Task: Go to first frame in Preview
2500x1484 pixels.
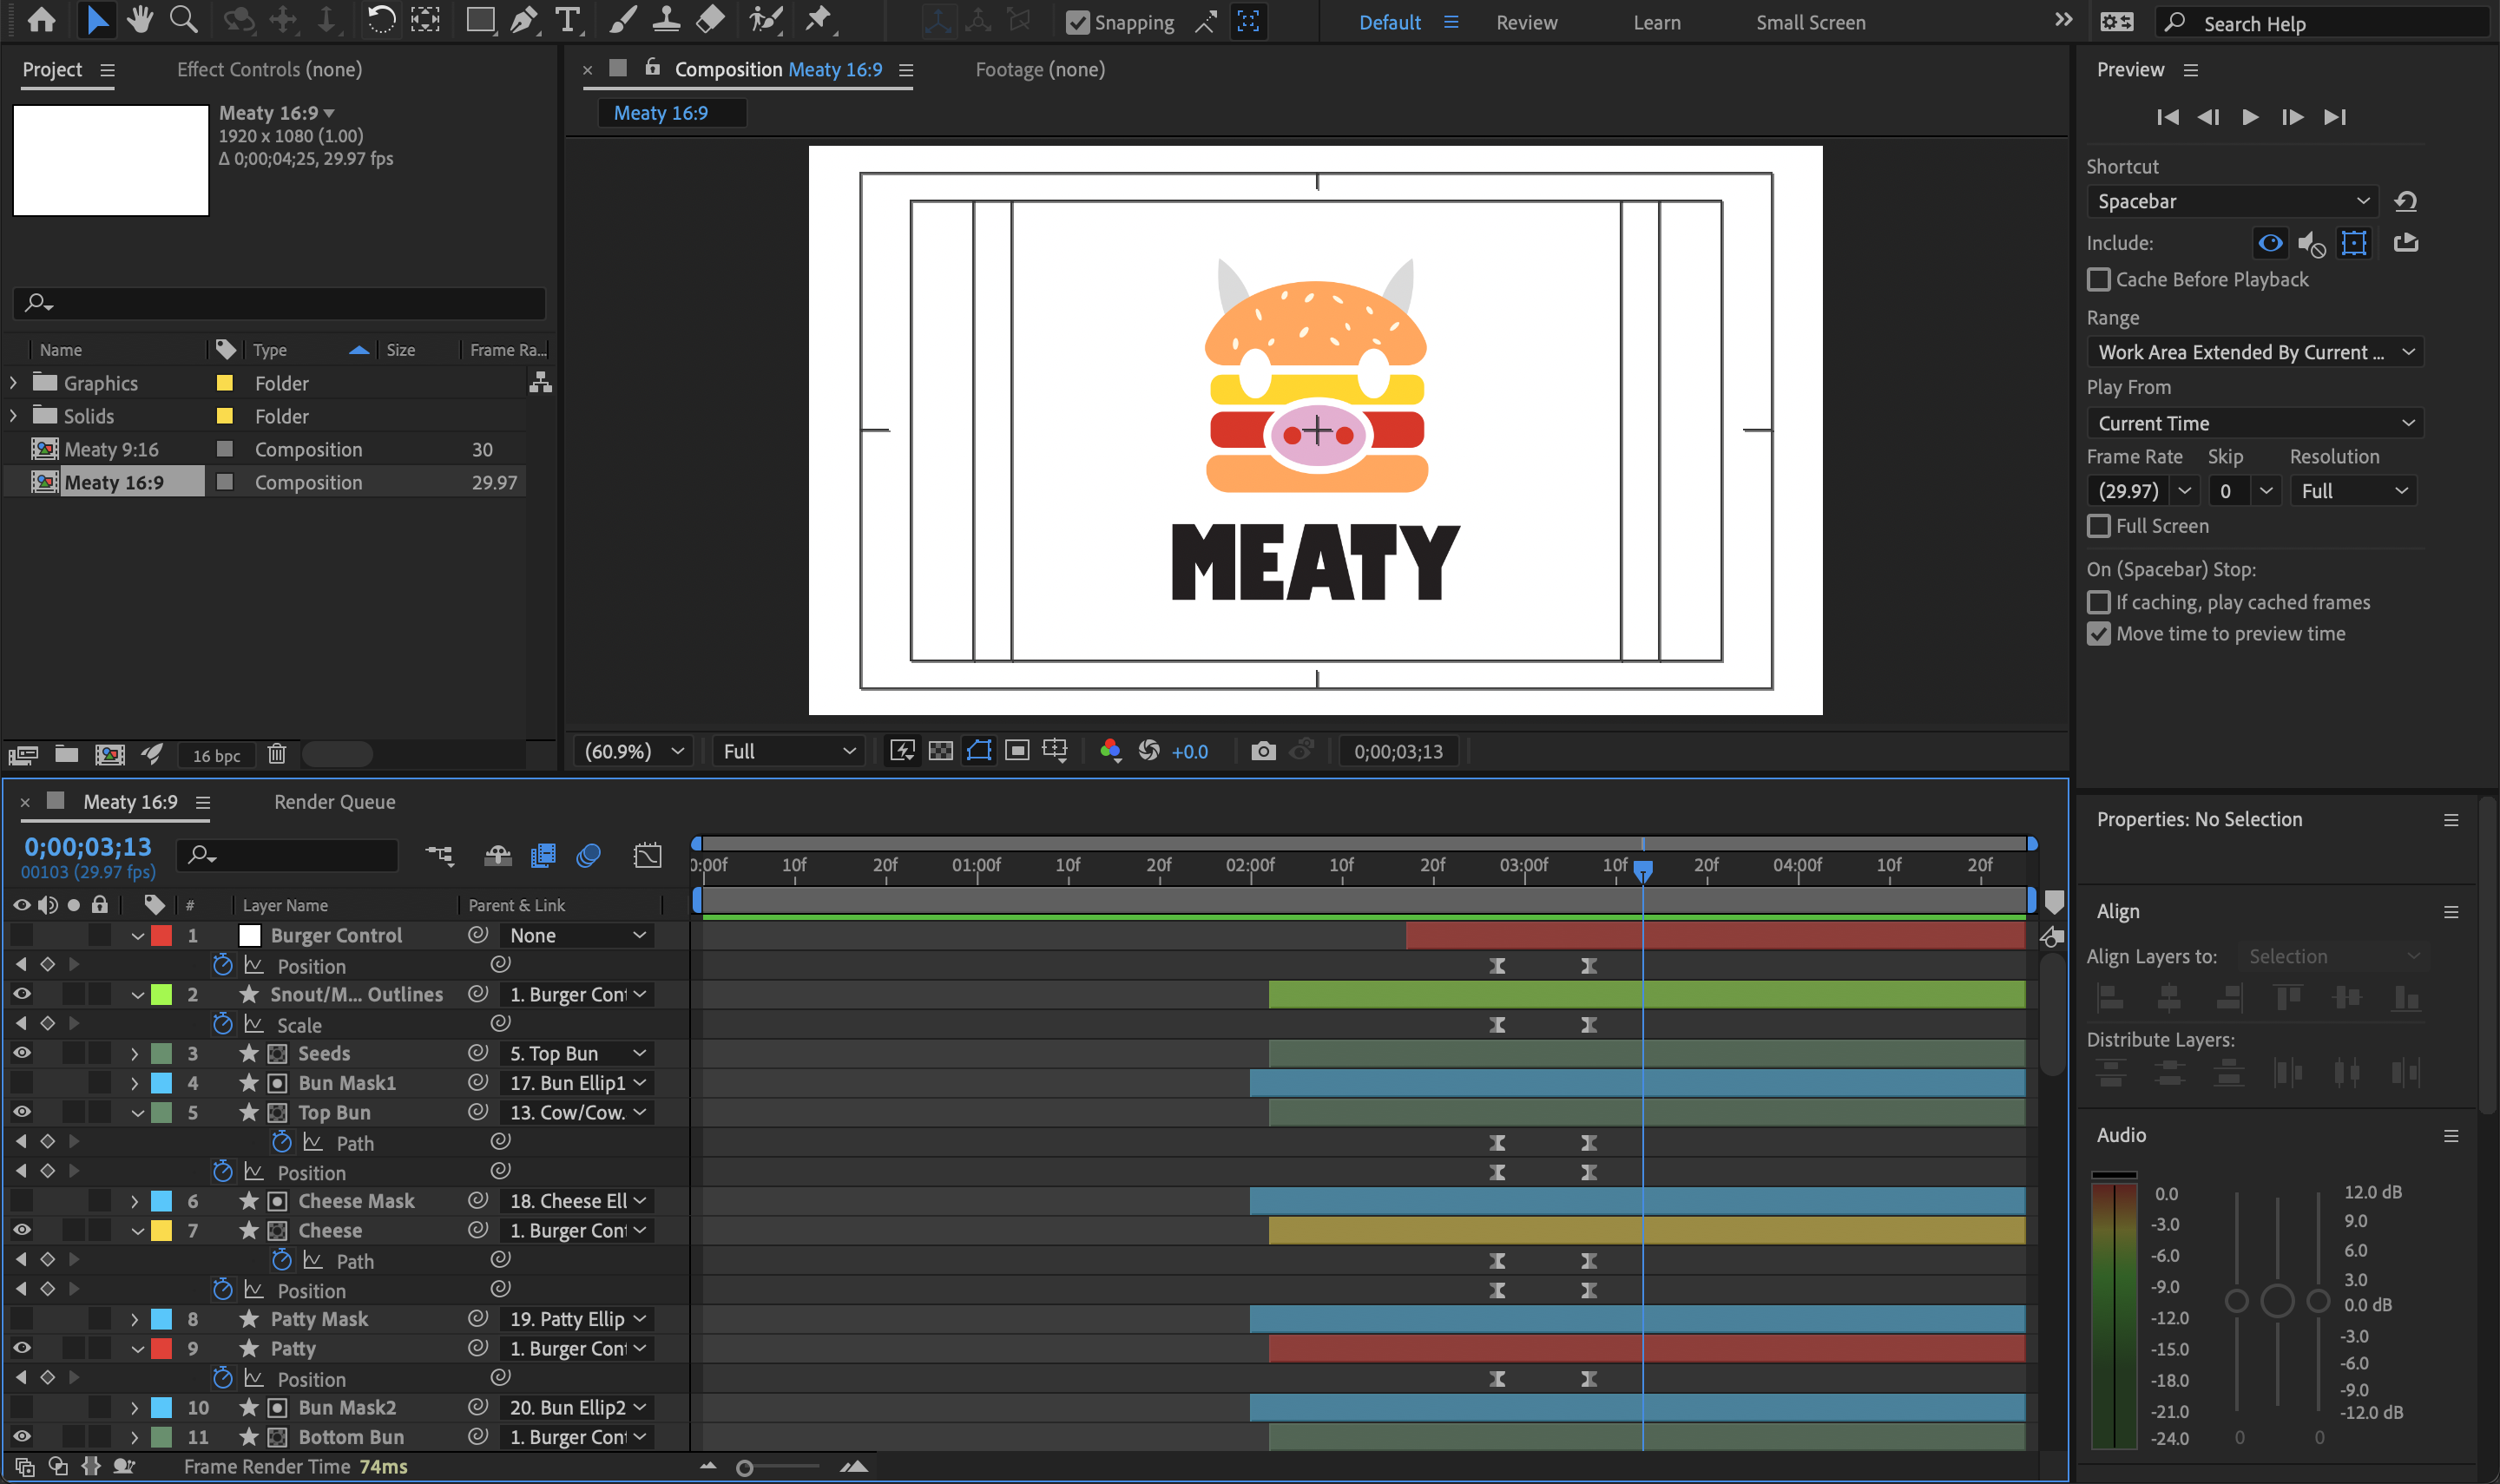Action: pos(2167,117)
